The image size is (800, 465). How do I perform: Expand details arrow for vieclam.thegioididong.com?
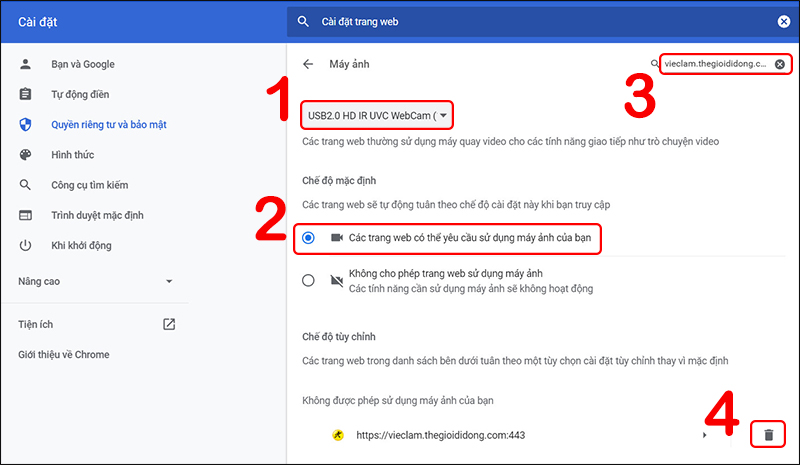coord(705,435)
